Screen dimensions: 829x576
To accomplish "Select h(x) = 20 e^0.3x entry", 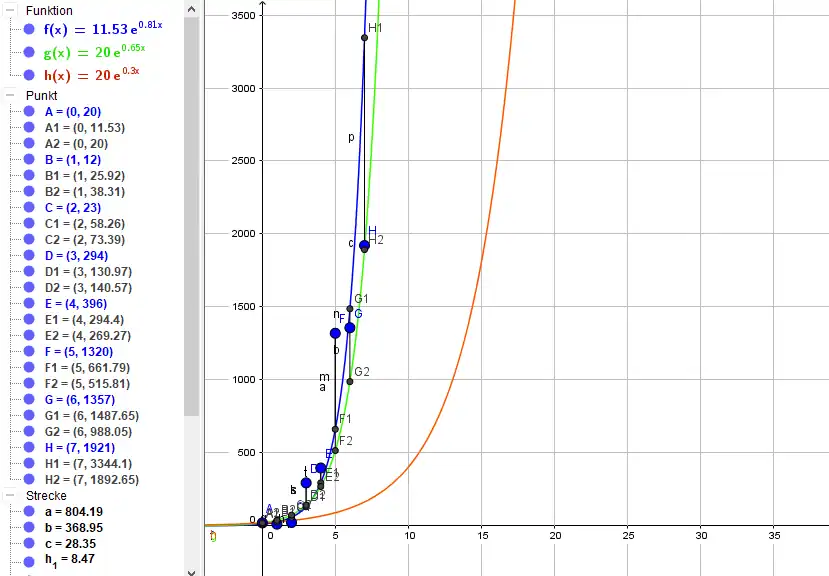I will (90, 75).
